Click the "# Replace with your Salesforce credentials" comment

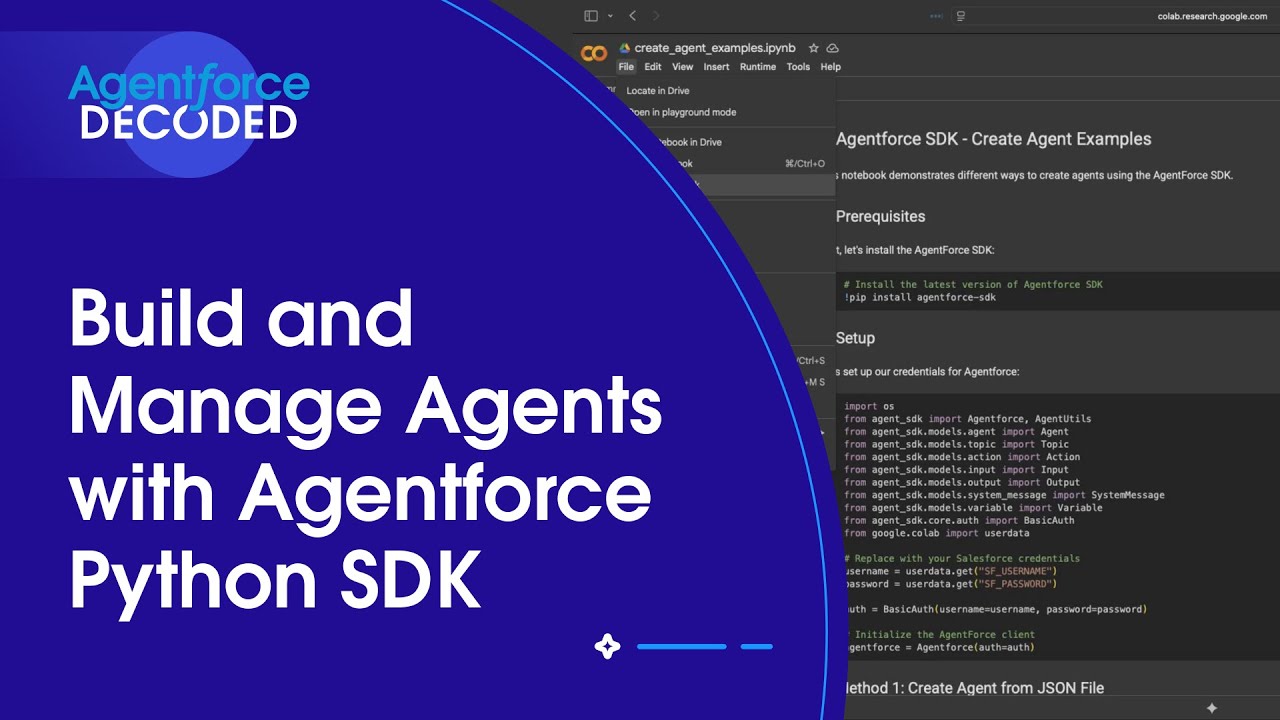(x=962, y=558)
